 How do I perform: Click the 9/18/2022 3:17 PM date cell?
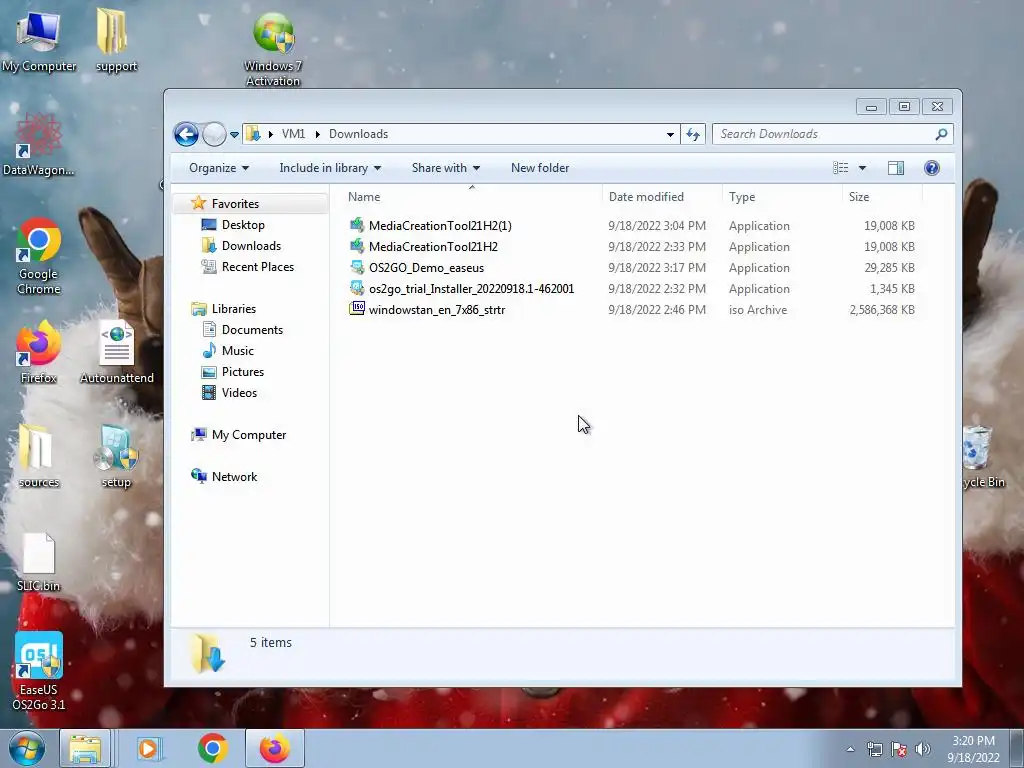click(656, 268)
